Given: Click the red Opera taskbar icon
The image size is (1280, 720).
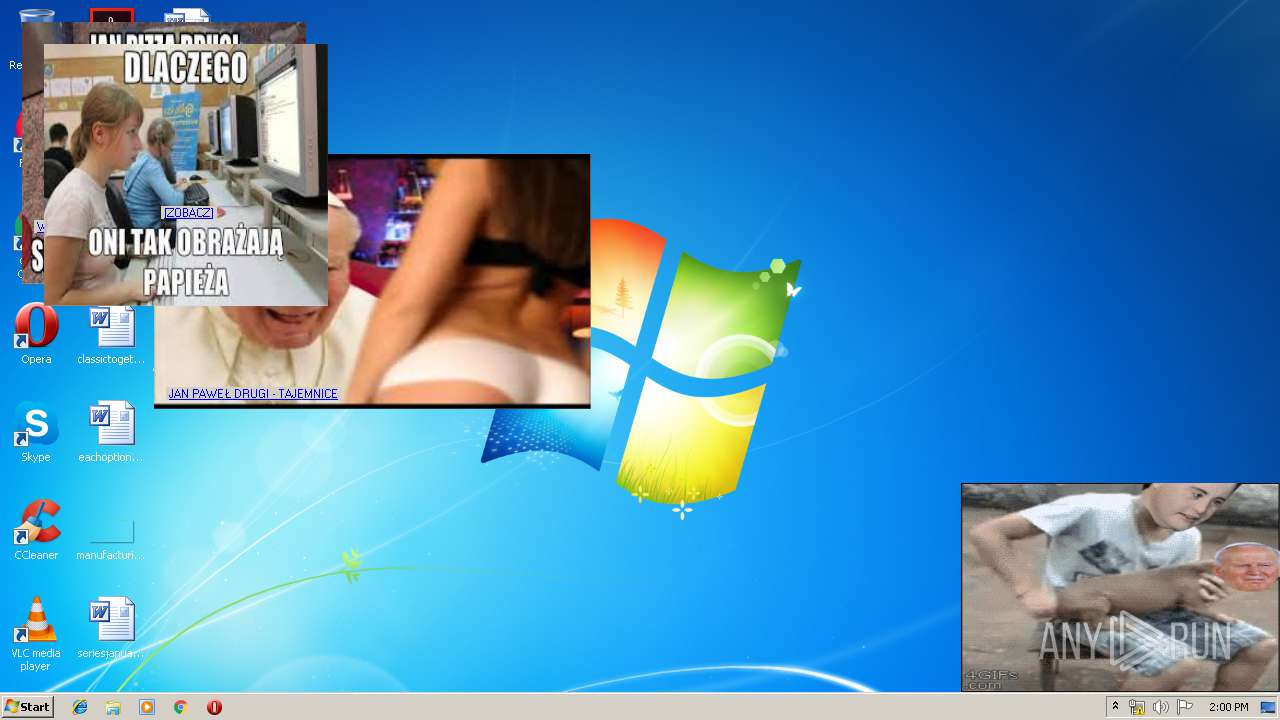Looking at the screenshot, I should pyautogui.click(x=214, y=707).
